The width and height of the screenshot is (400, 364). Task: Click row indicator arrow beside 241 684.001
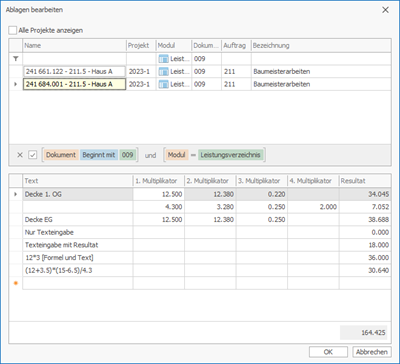15,84
